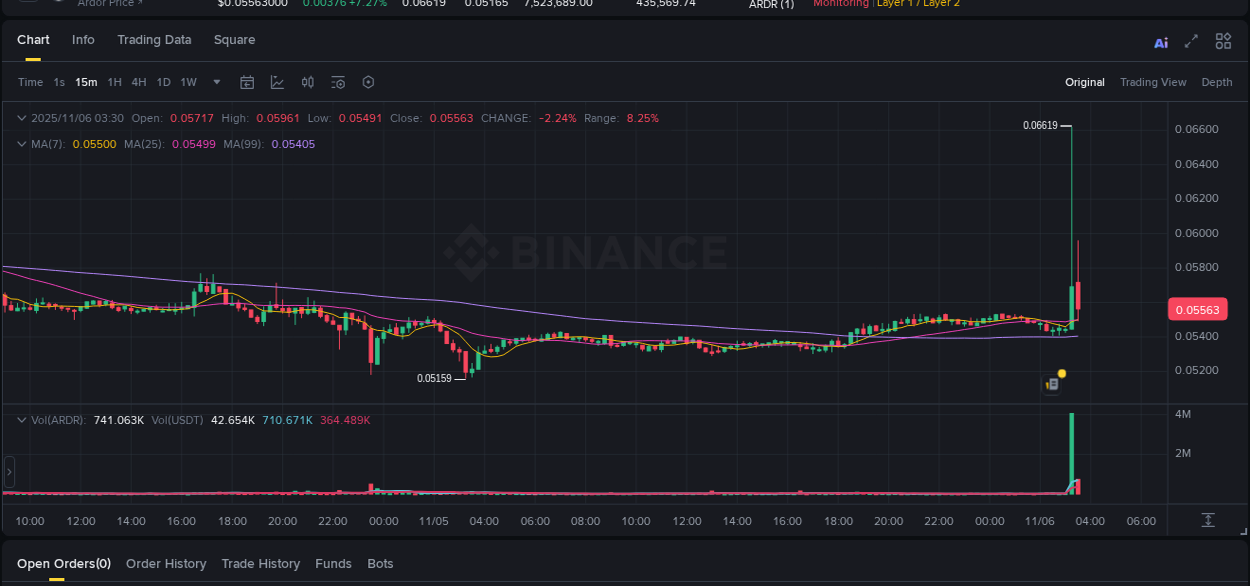Select the 1W timeframe
This screenshot has height=586, width=1250.
coord(188,82)
